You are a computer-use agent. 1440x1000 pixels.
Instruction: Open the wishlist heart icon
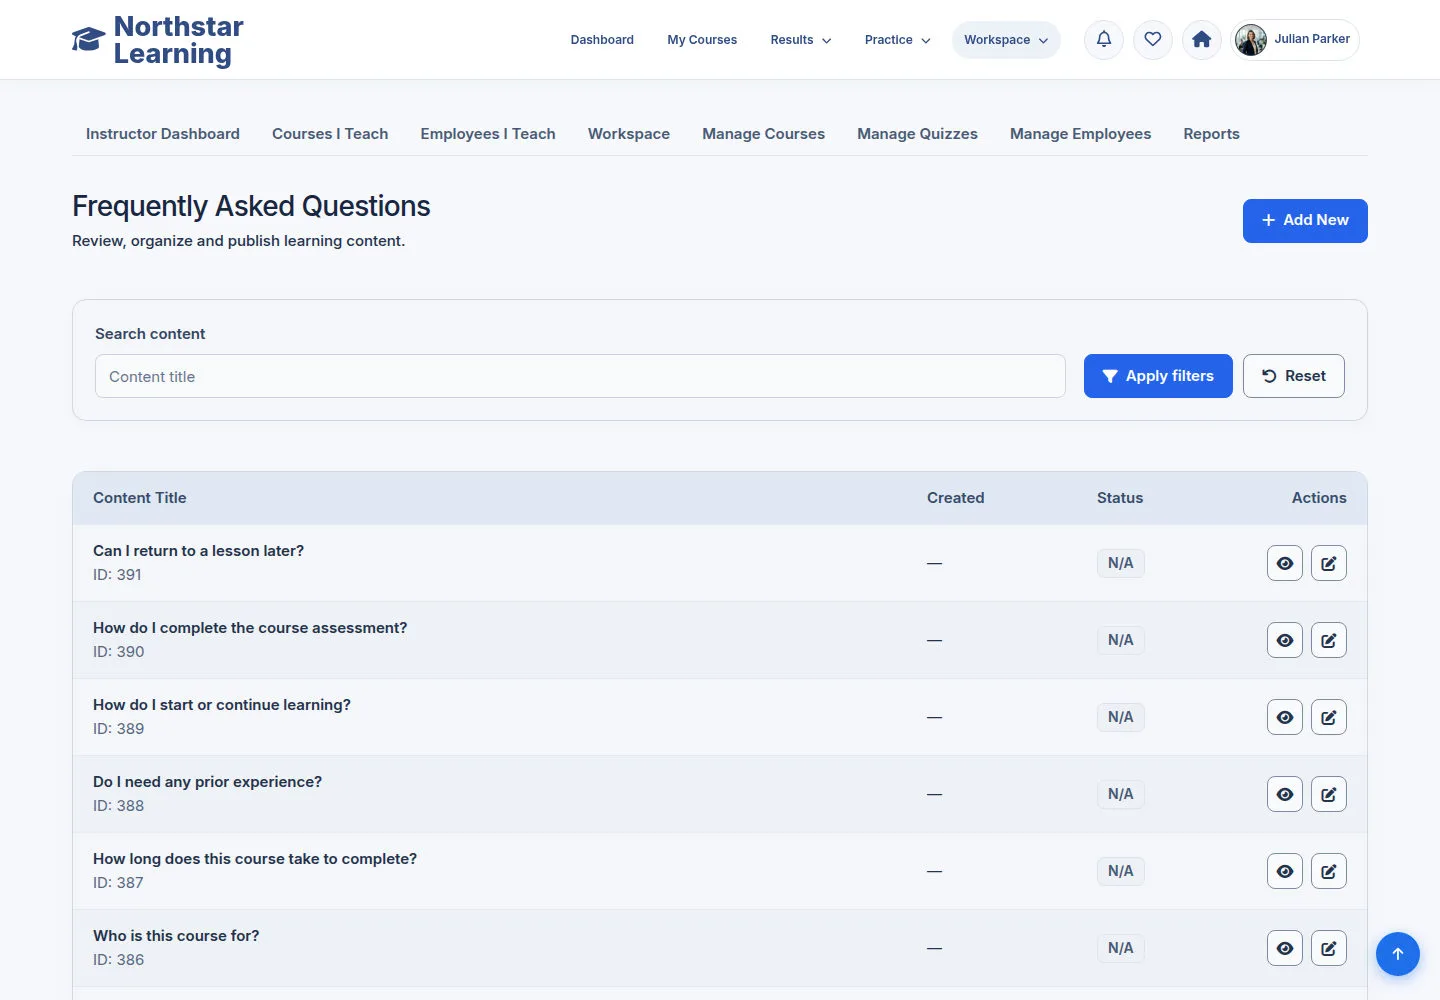(1153, 40)
